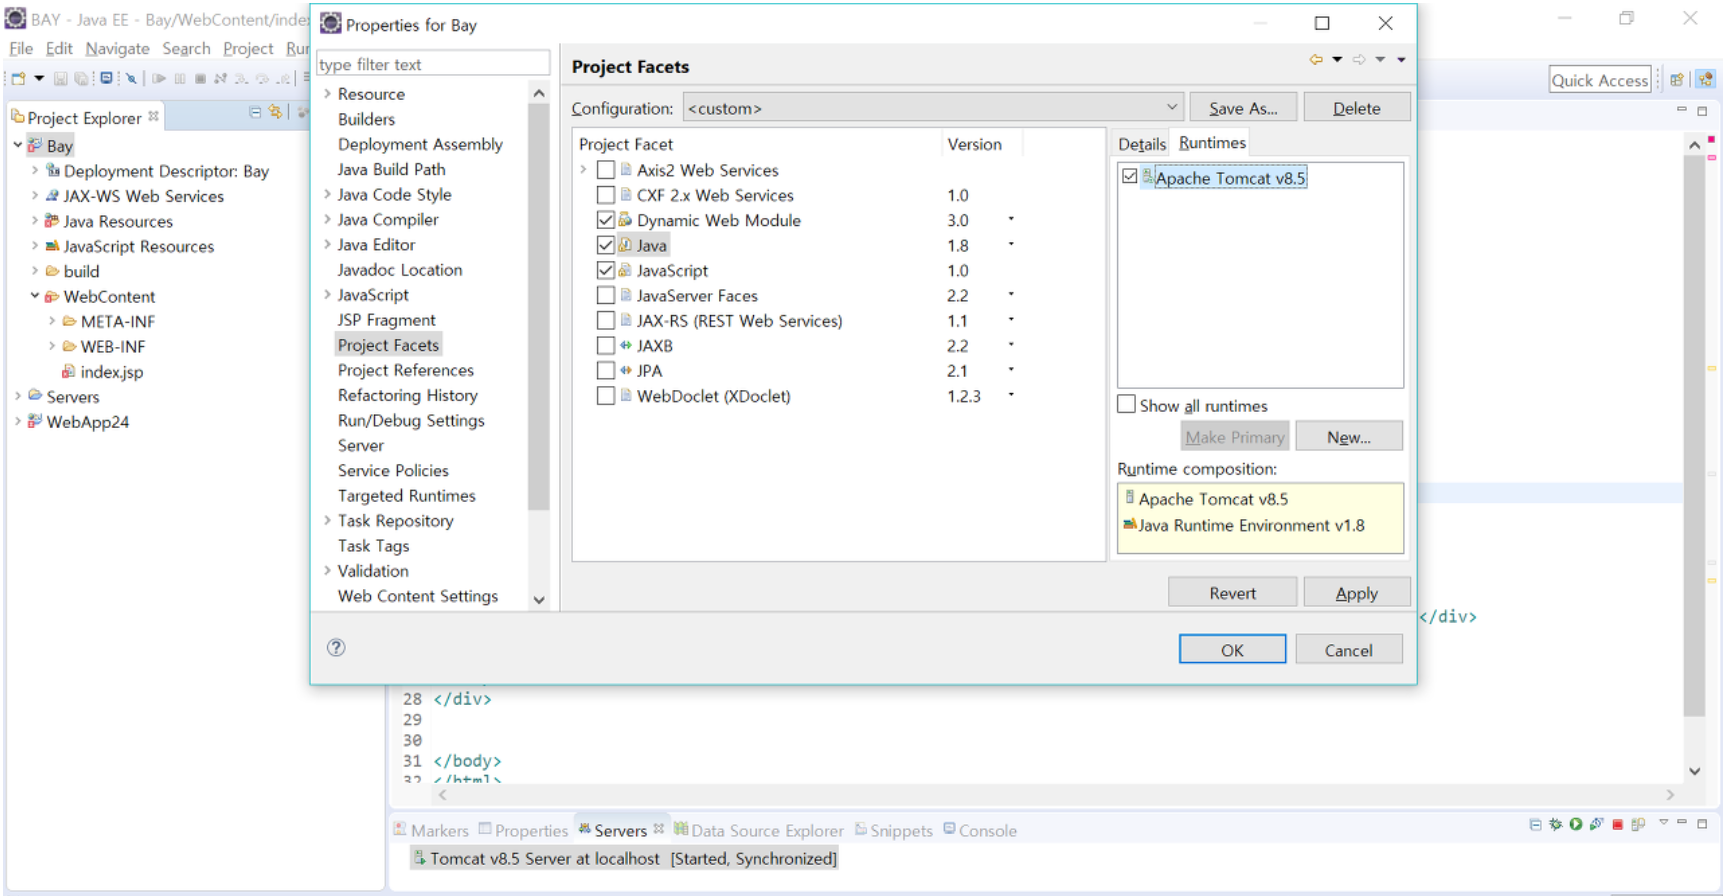Click the New... runtime button

[1348, 437]
